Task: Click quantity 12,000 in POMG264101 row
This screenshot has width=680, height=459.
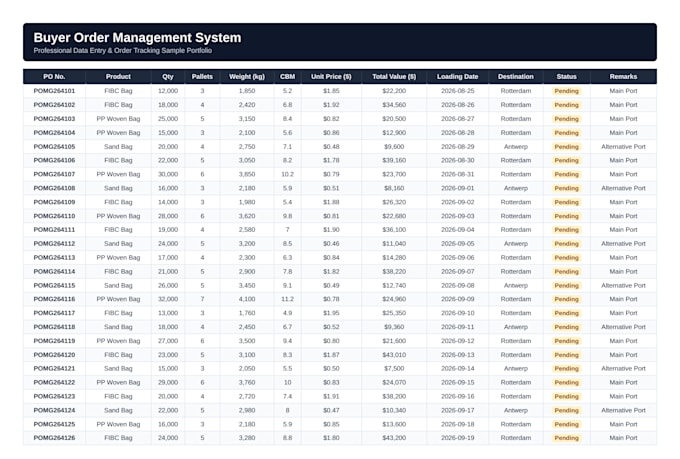Action: 168,91
